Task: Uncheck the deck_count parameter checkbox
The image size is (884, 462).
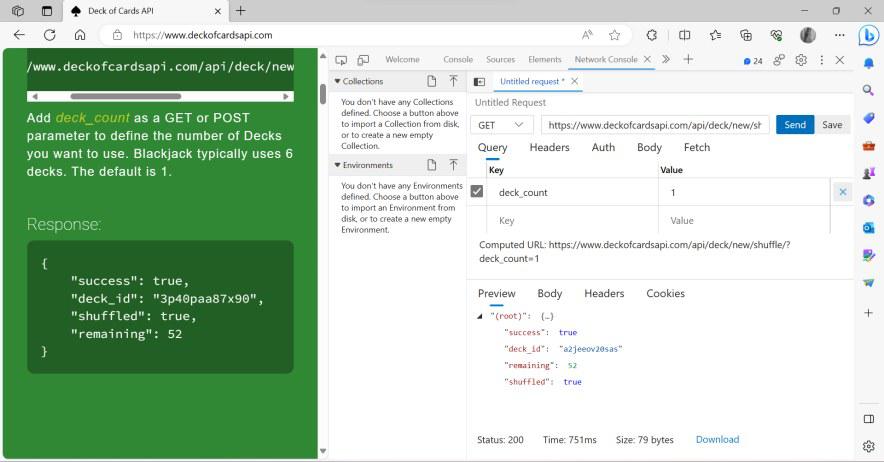Action: 477,192
